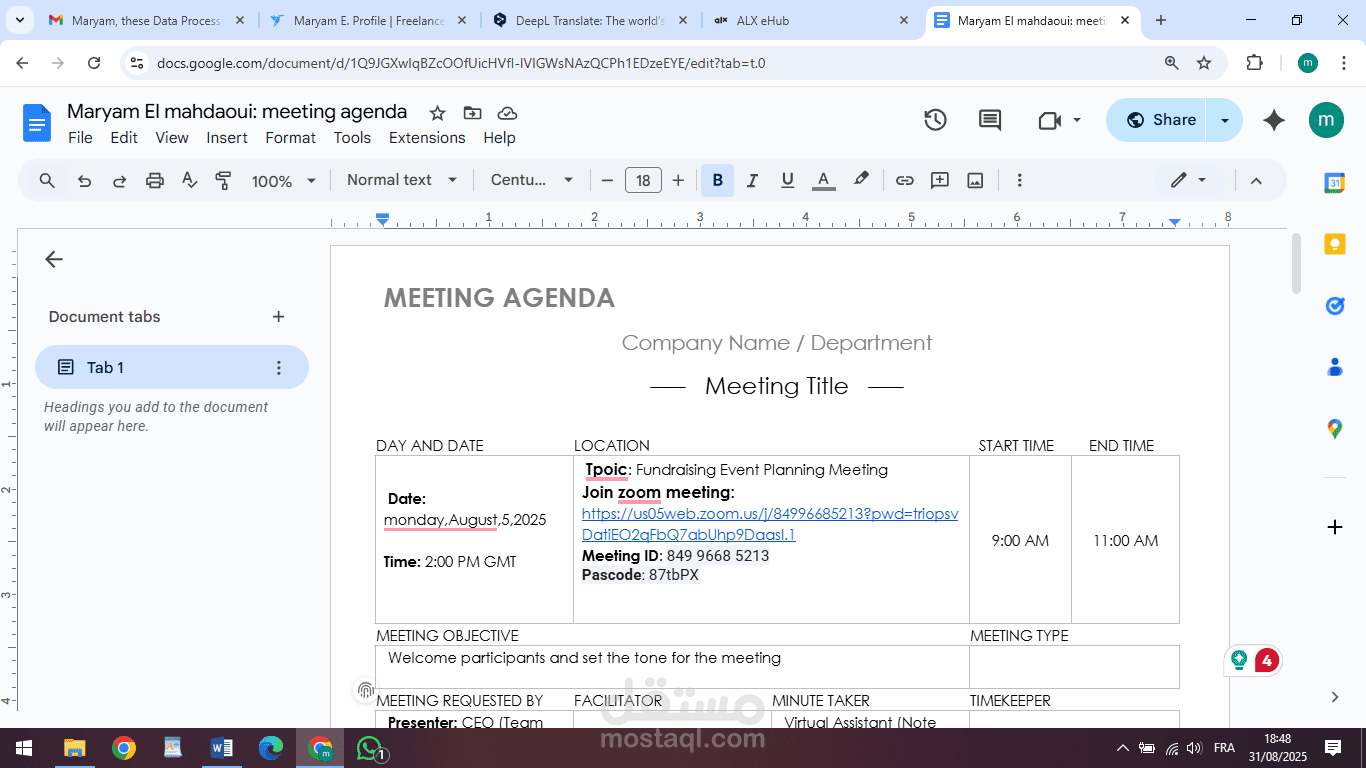The height and width of the screenshot is (768, 1366).
Task: Hide the side panel with the chevron
Action: [x=1335, y=697]
